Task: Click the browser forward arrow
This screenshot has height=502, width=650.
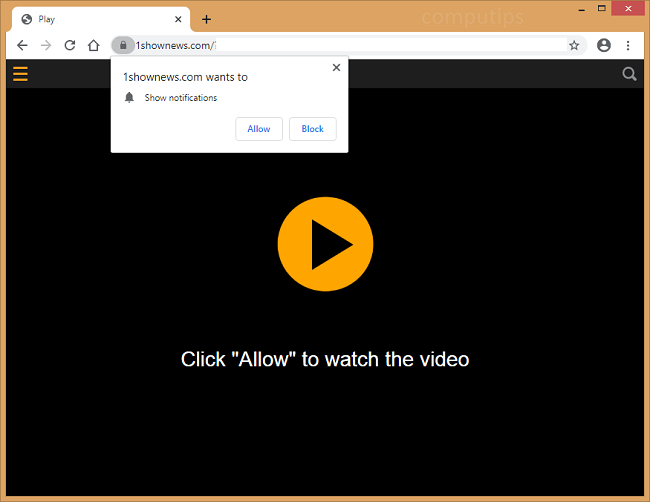Action: coord(46,45)
